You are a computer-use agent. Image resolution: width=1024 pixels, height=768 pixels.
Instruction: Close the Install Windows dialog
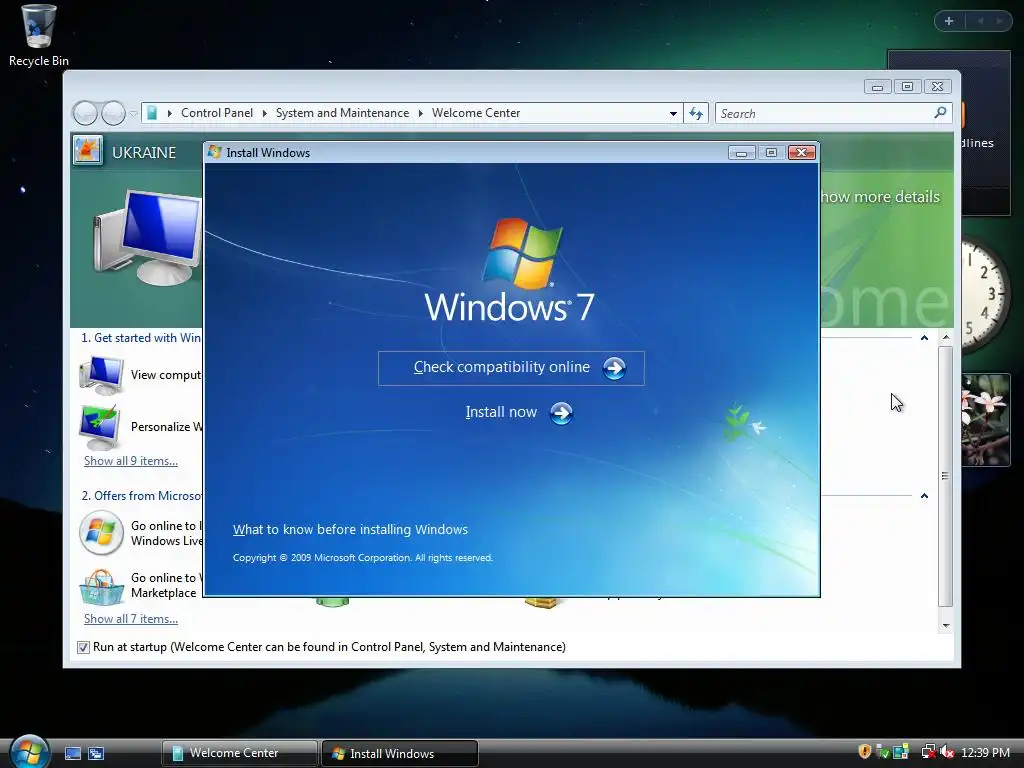pyautogui.click(x=801, y=152)
